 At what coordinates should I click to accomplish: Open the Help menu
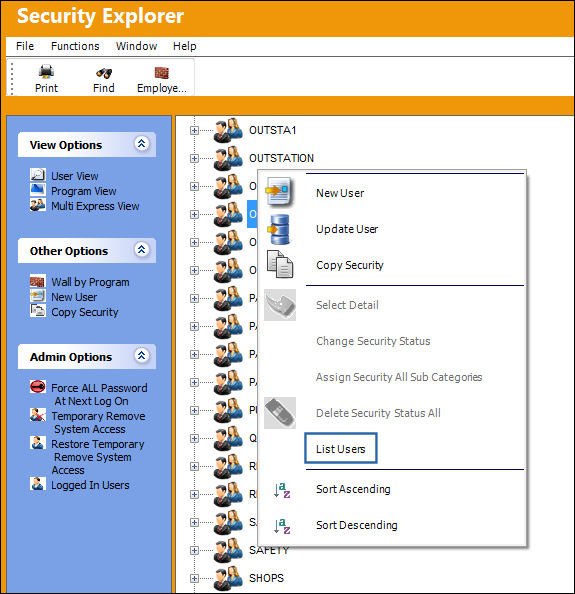click(184, 46)
